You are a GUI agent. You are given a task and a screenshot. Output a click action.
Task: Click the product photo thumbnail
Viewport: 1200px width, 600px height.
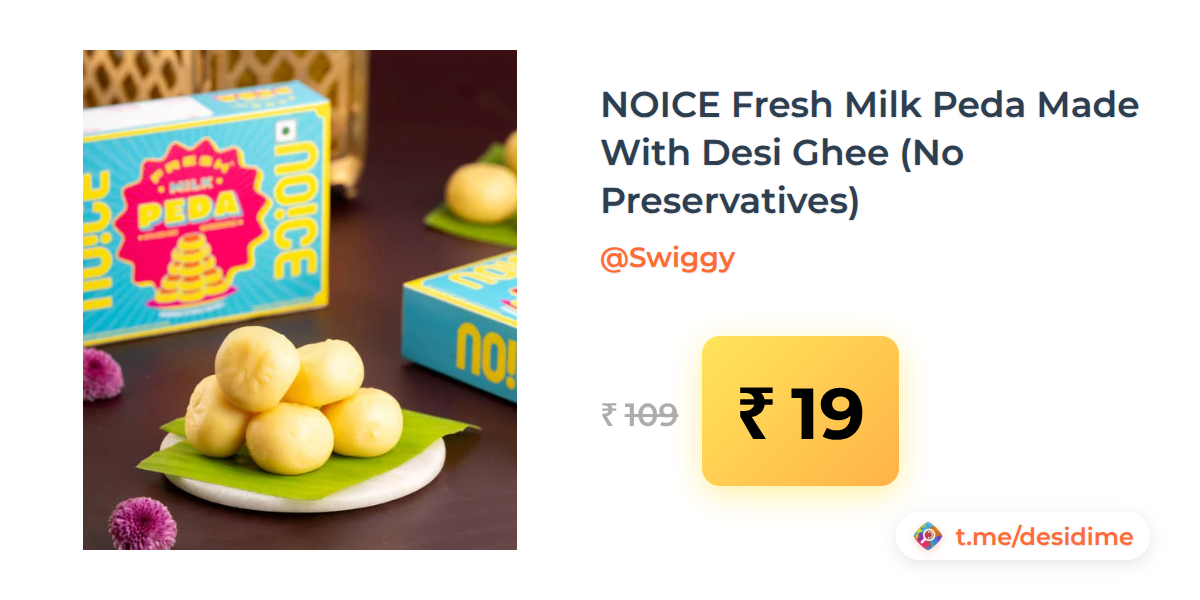click(x=300, y=300)
